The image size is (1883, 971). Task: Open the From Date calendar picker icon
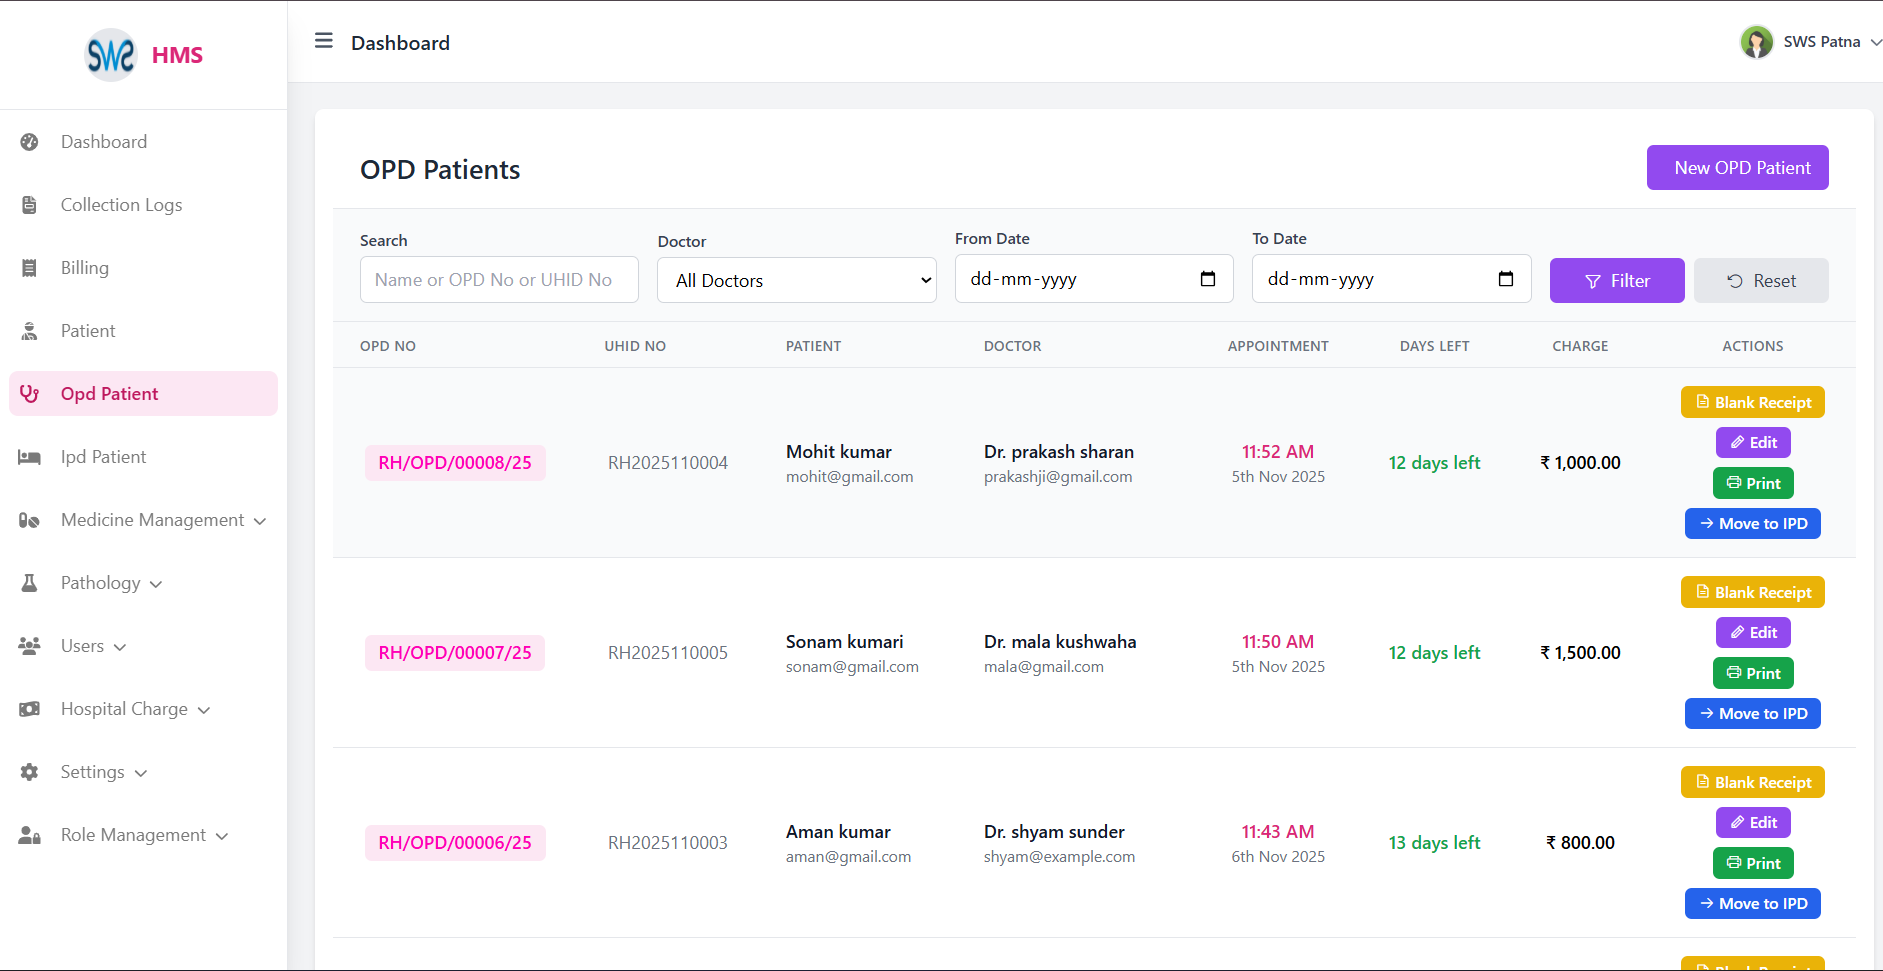click(1207, 279)
